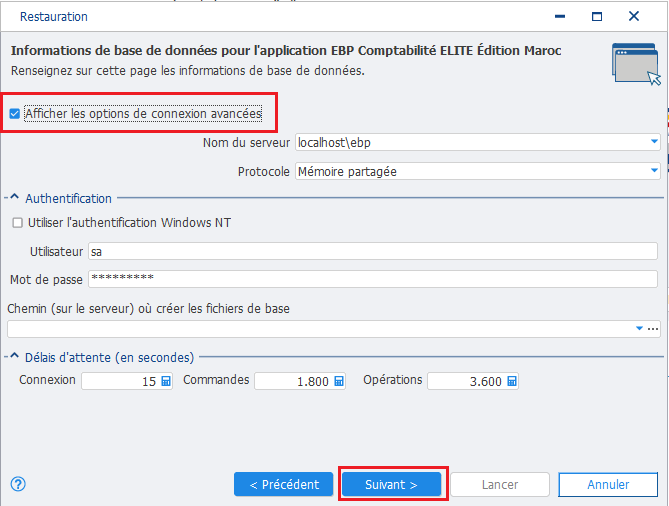This screenshot has width=669, height=506.
Task: Click the Annuler button
Action: coord(608,484)
